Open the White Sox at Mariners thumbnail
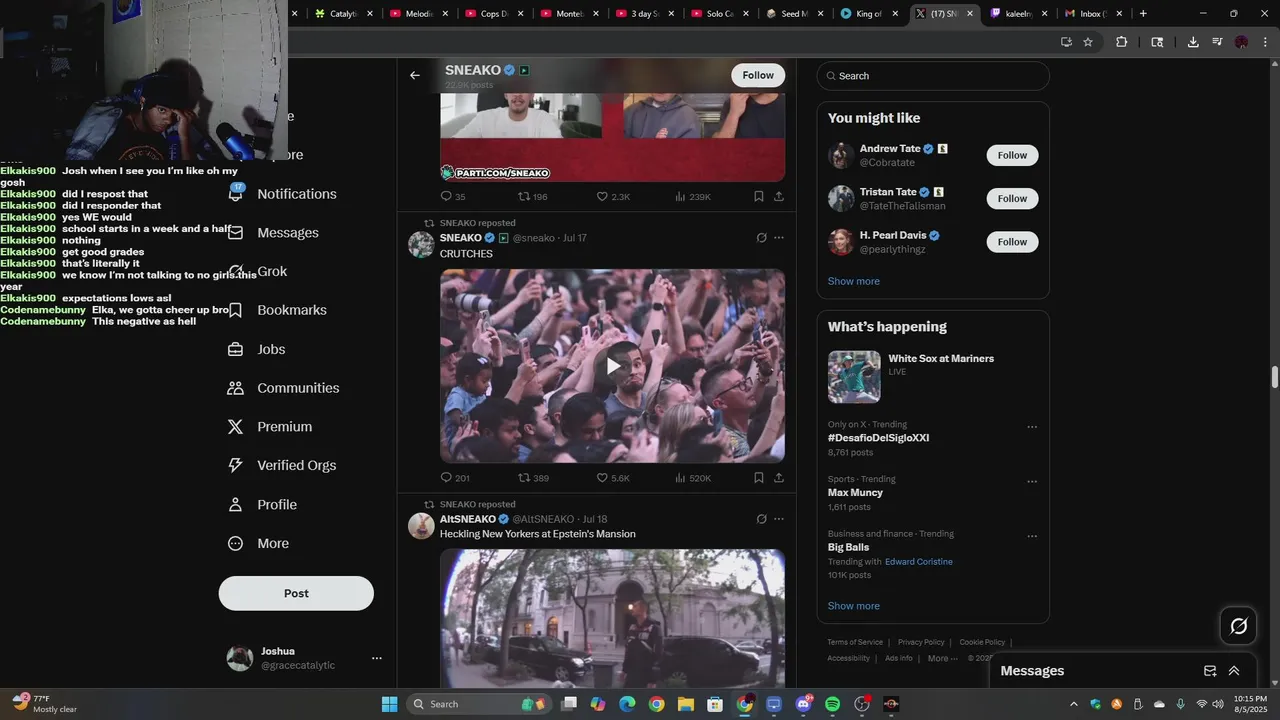This screenshot has height=720, width=1280. click(854, 377)
